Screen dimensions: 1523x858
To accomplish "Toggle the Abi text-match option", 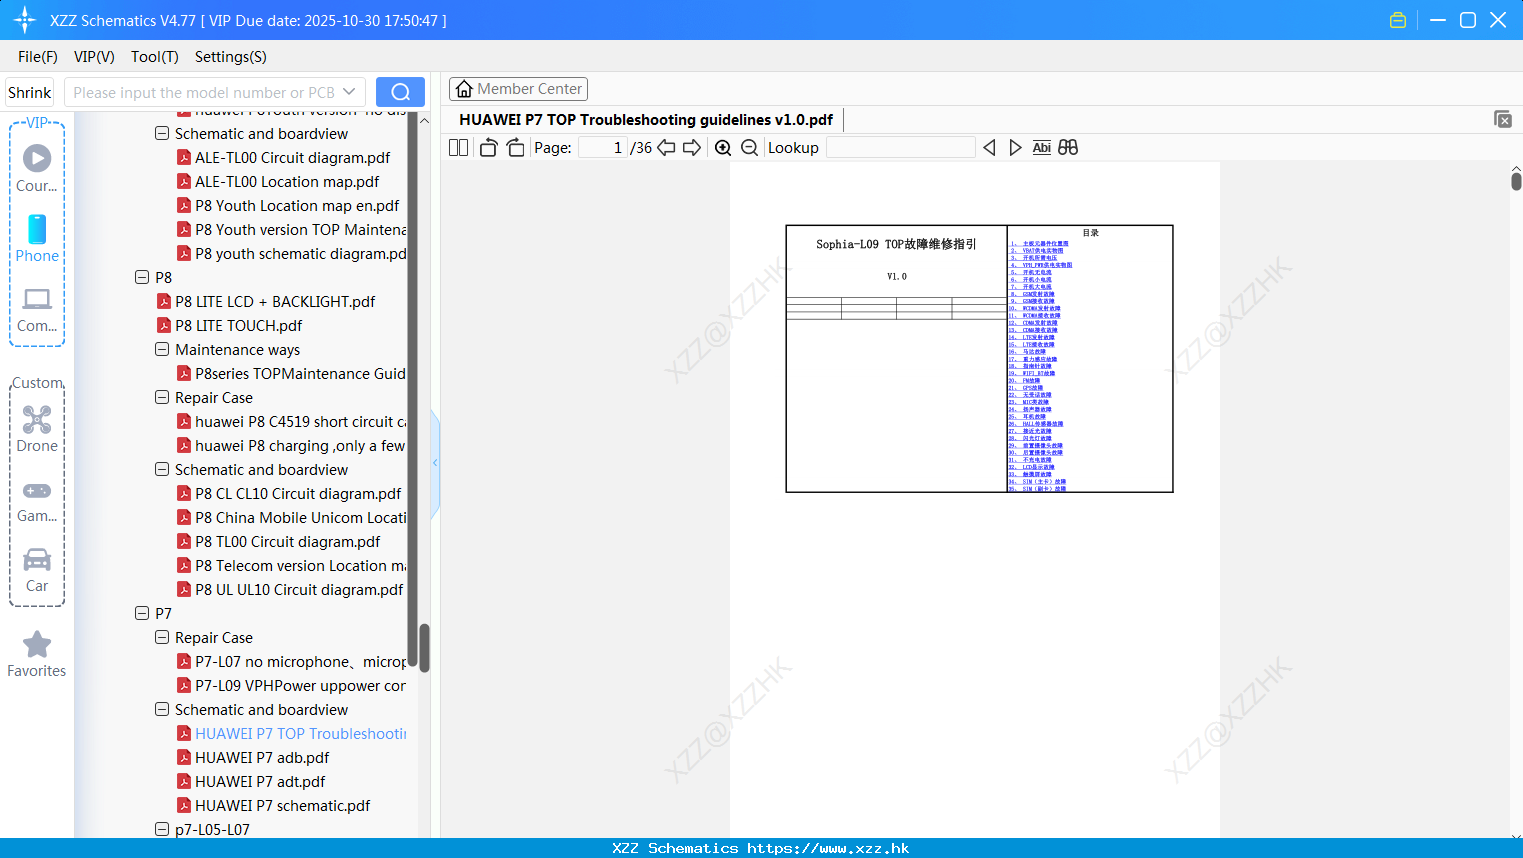I will point(1041,148).
